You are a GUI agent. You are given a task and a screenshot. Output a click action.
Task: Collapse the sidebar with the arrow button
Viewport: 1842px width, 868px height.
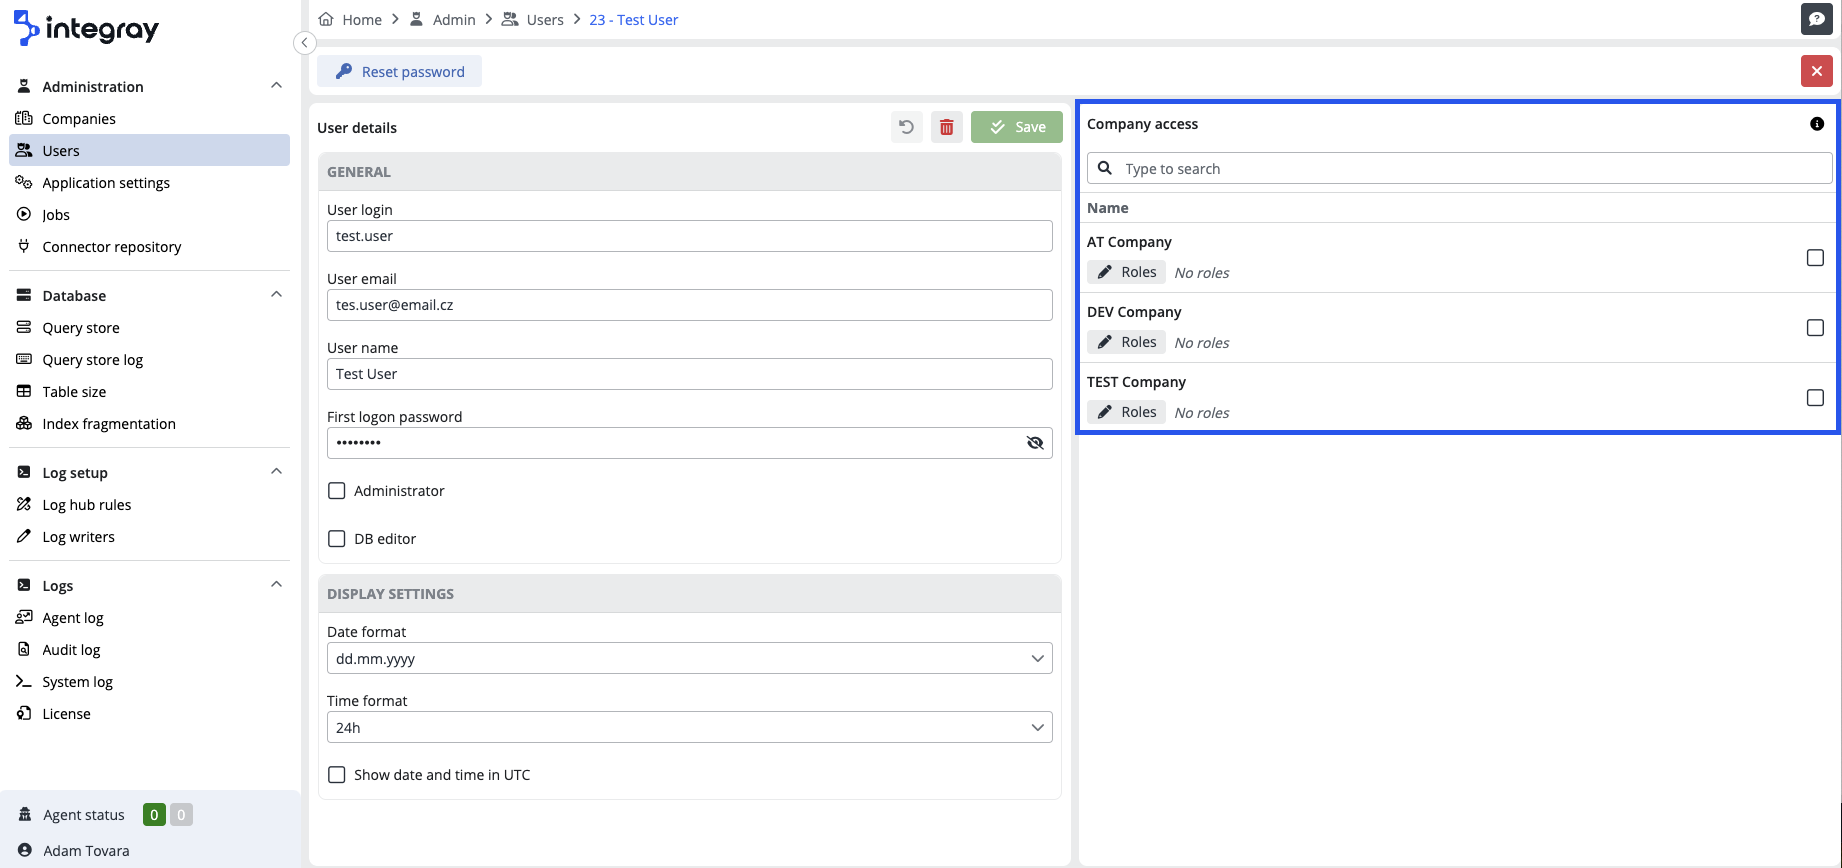pos(305,42)
